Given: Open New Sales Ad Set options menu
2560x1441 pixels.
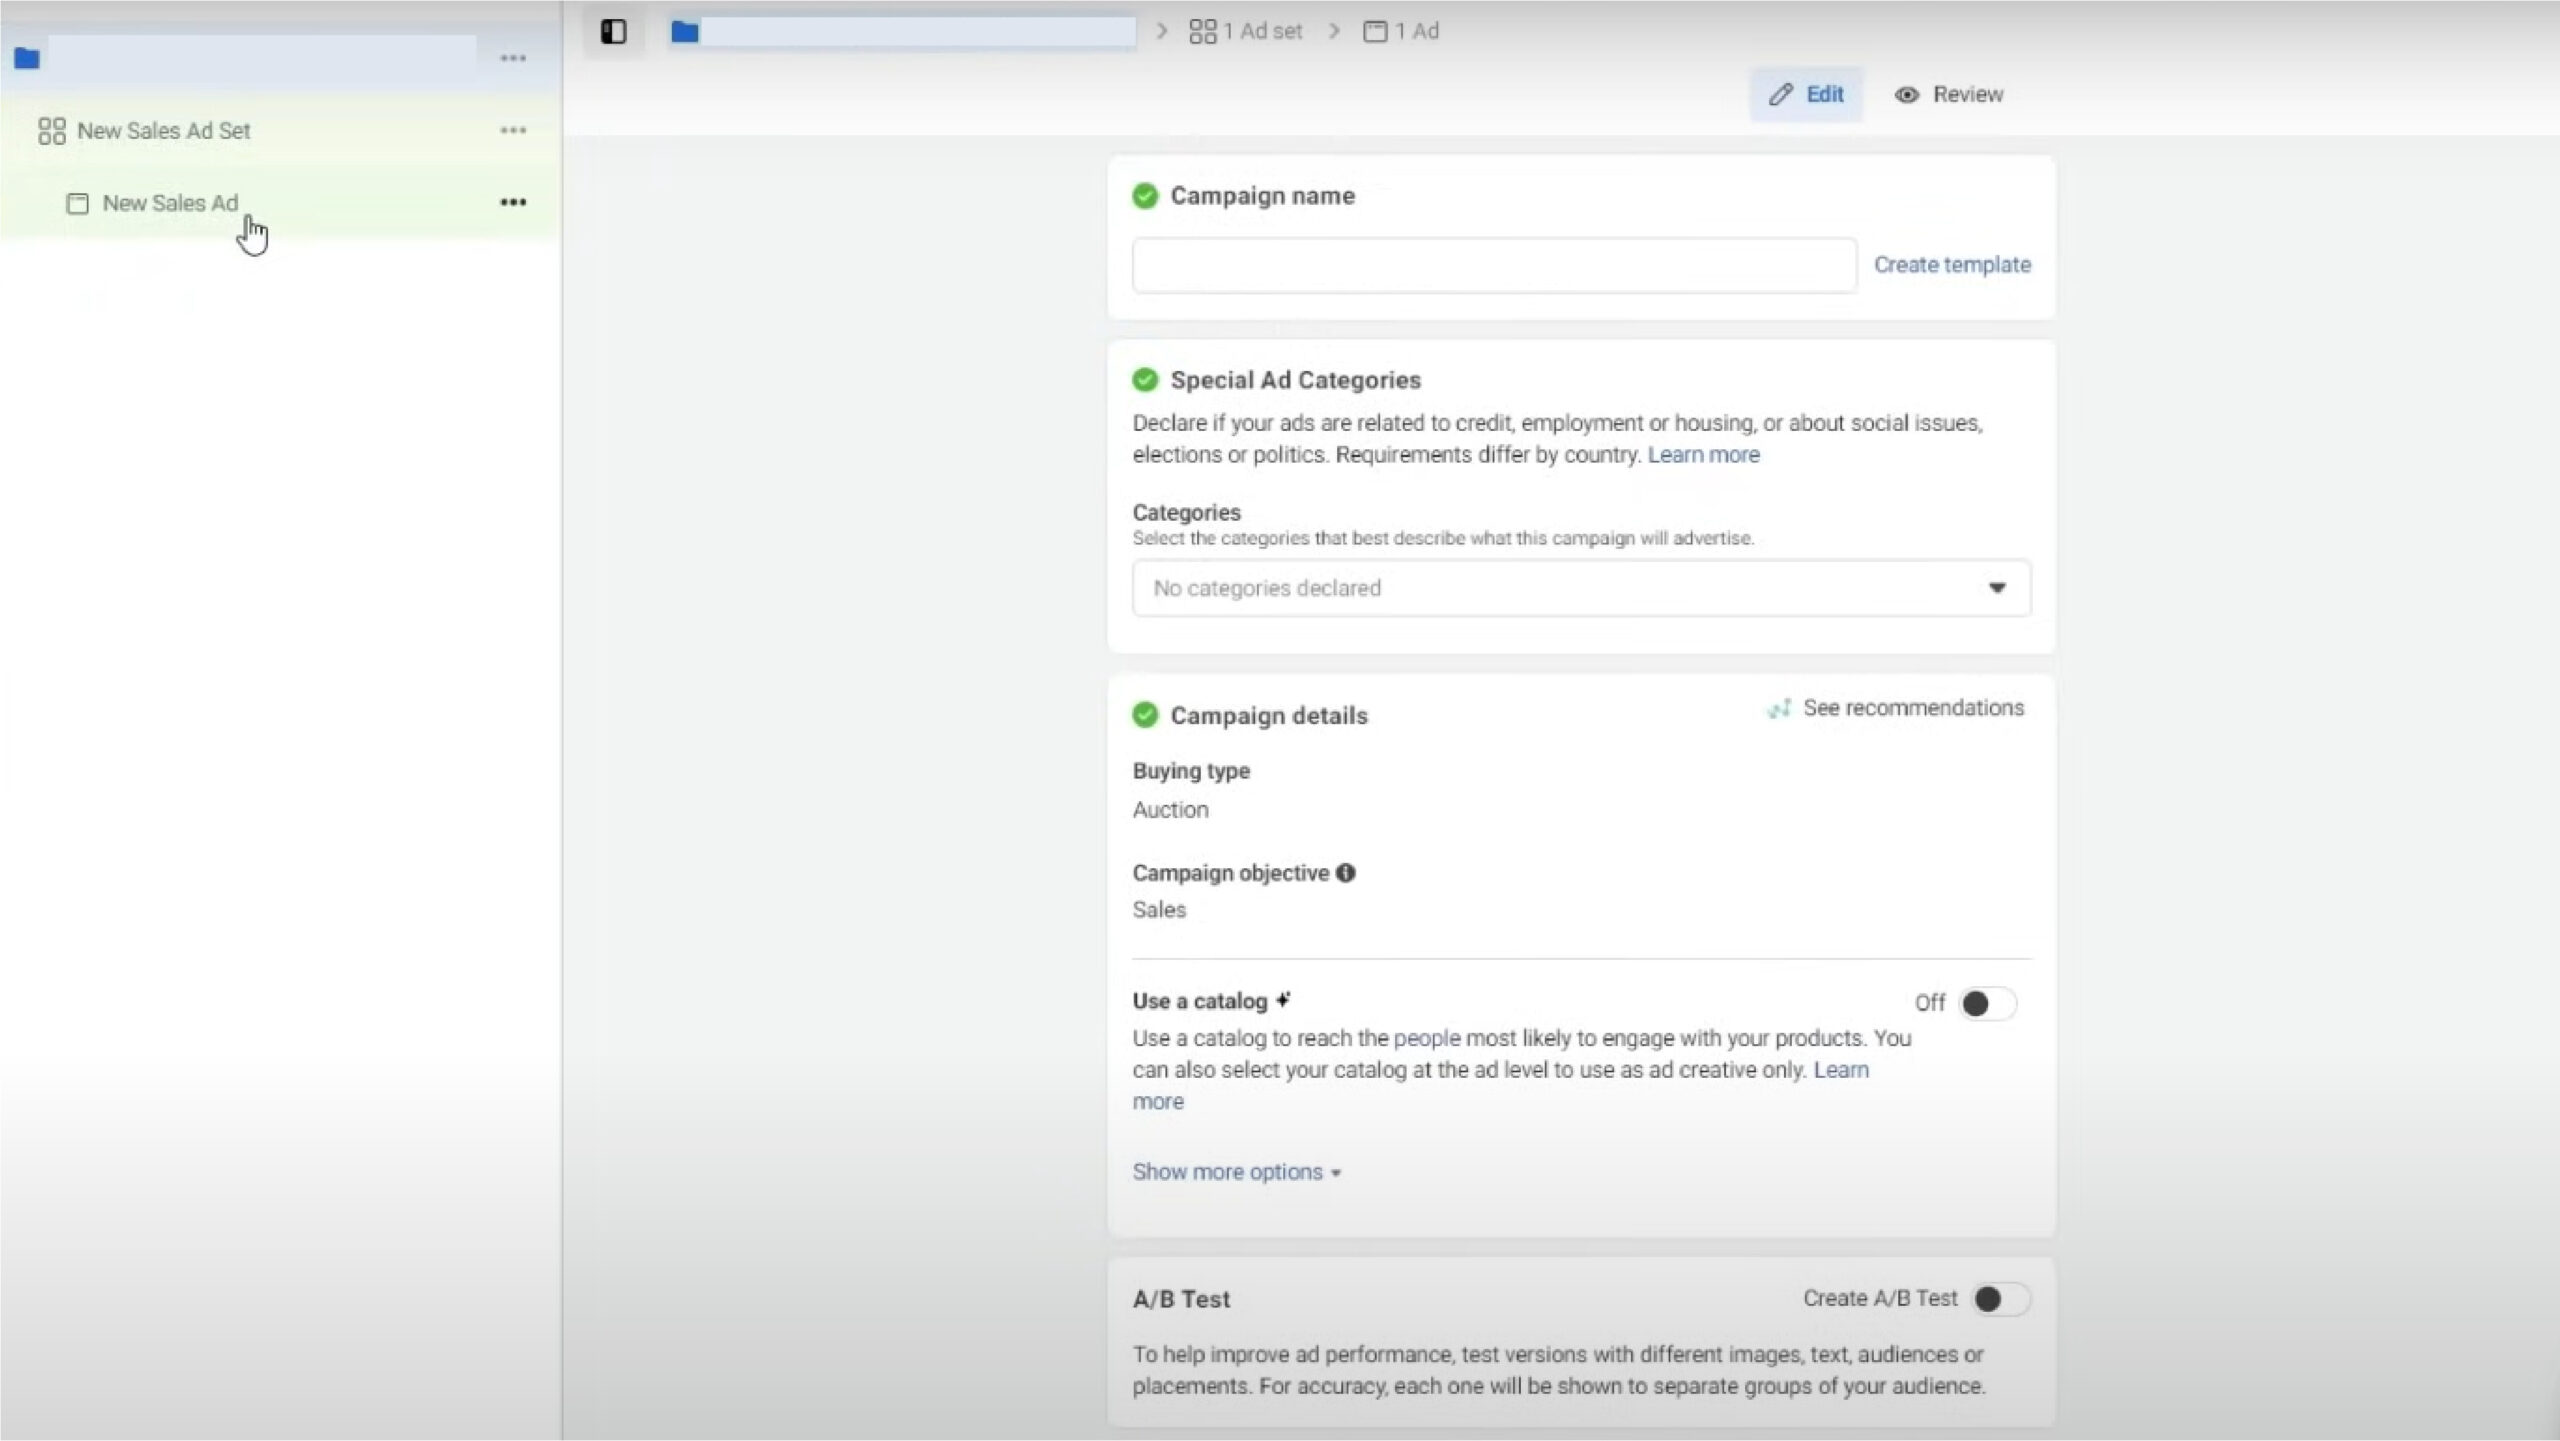Looking at the screenshot, I should pos(513,130).
